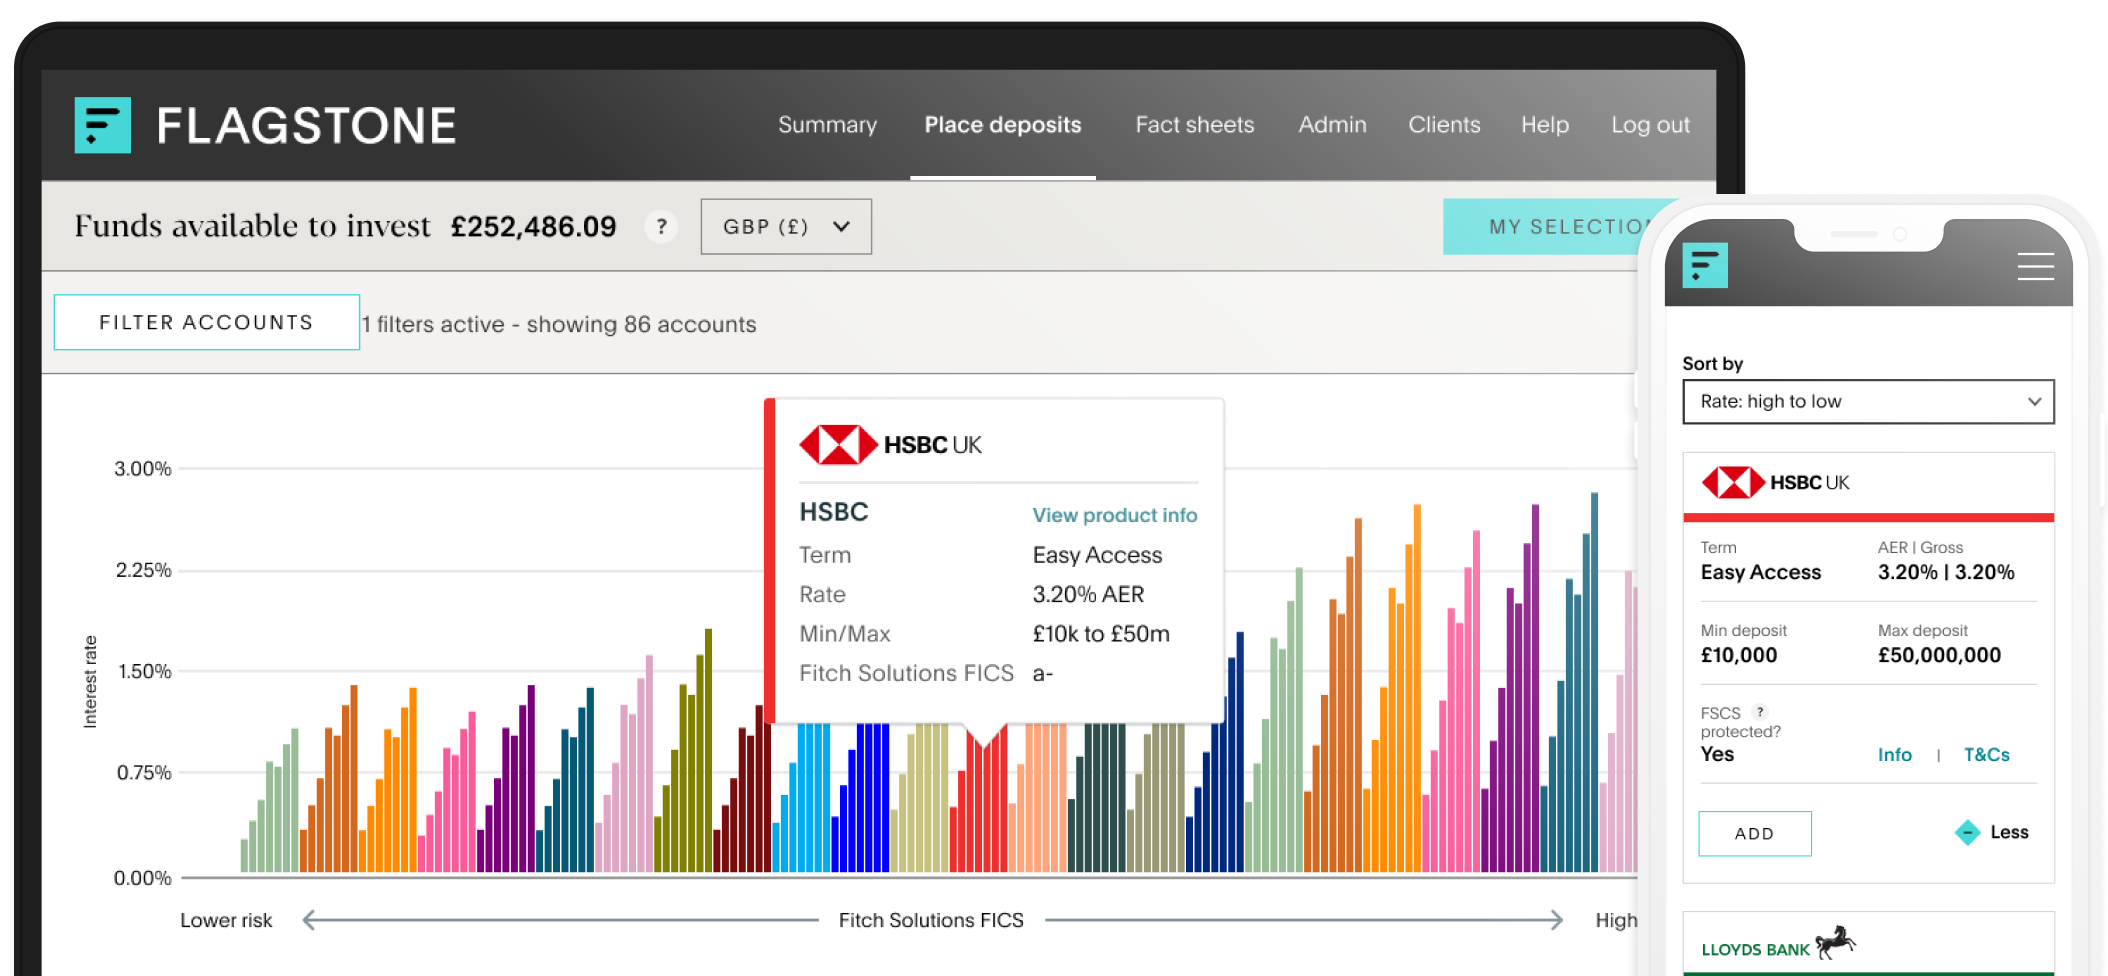
Task: Open the Sort by Rate: high to low dropdown
Action: (x=1868, y=401)
